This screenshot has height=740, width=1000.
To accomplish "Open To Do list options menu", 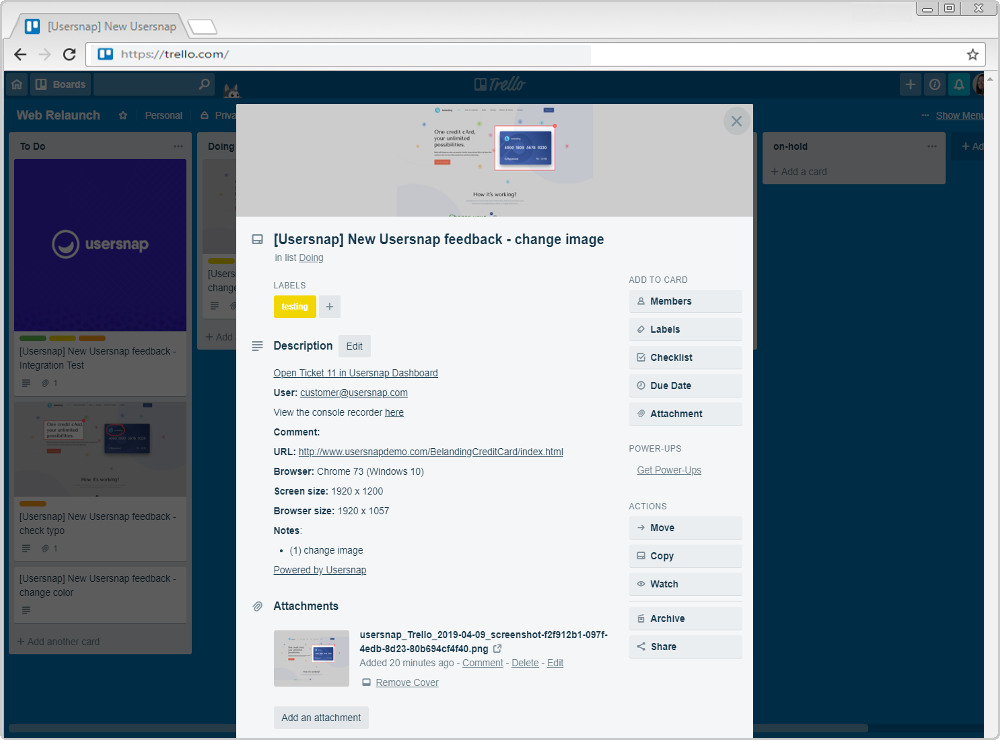I will click(x=178, y=146).
